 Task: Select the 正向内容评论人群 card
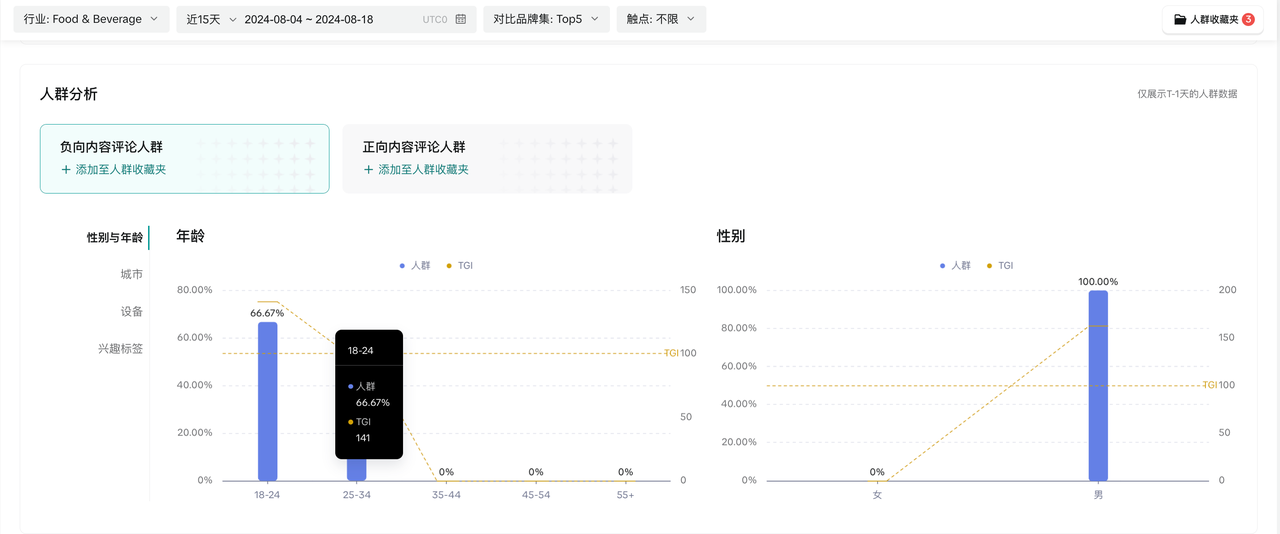coord(487,158)
